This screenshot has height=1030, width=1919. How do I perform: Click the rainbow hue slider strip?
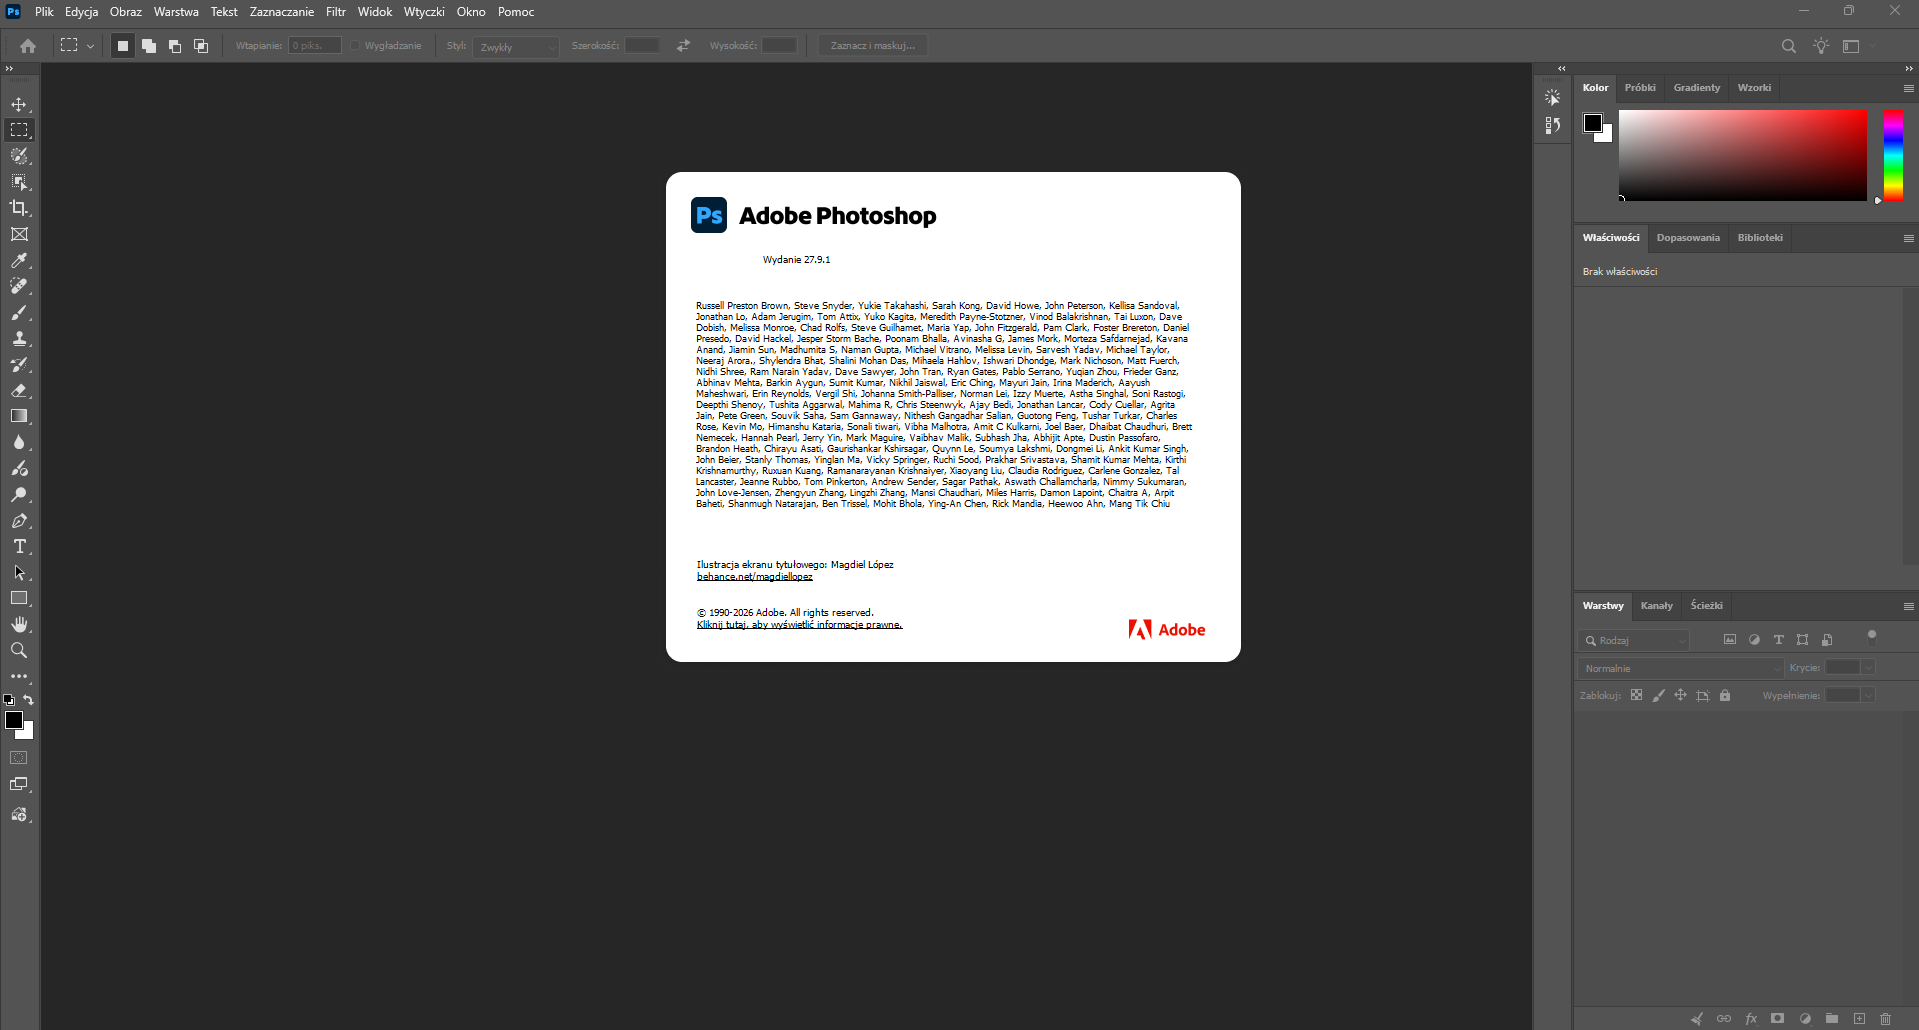(x=1893, y=155)
